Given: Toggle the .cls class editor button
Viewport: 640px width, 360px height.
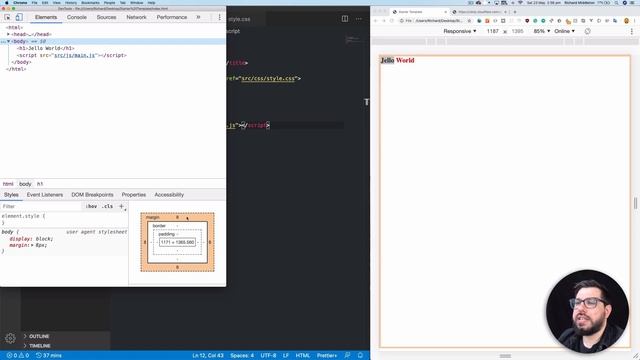Looking at the screenshot, I should point(107,207).
